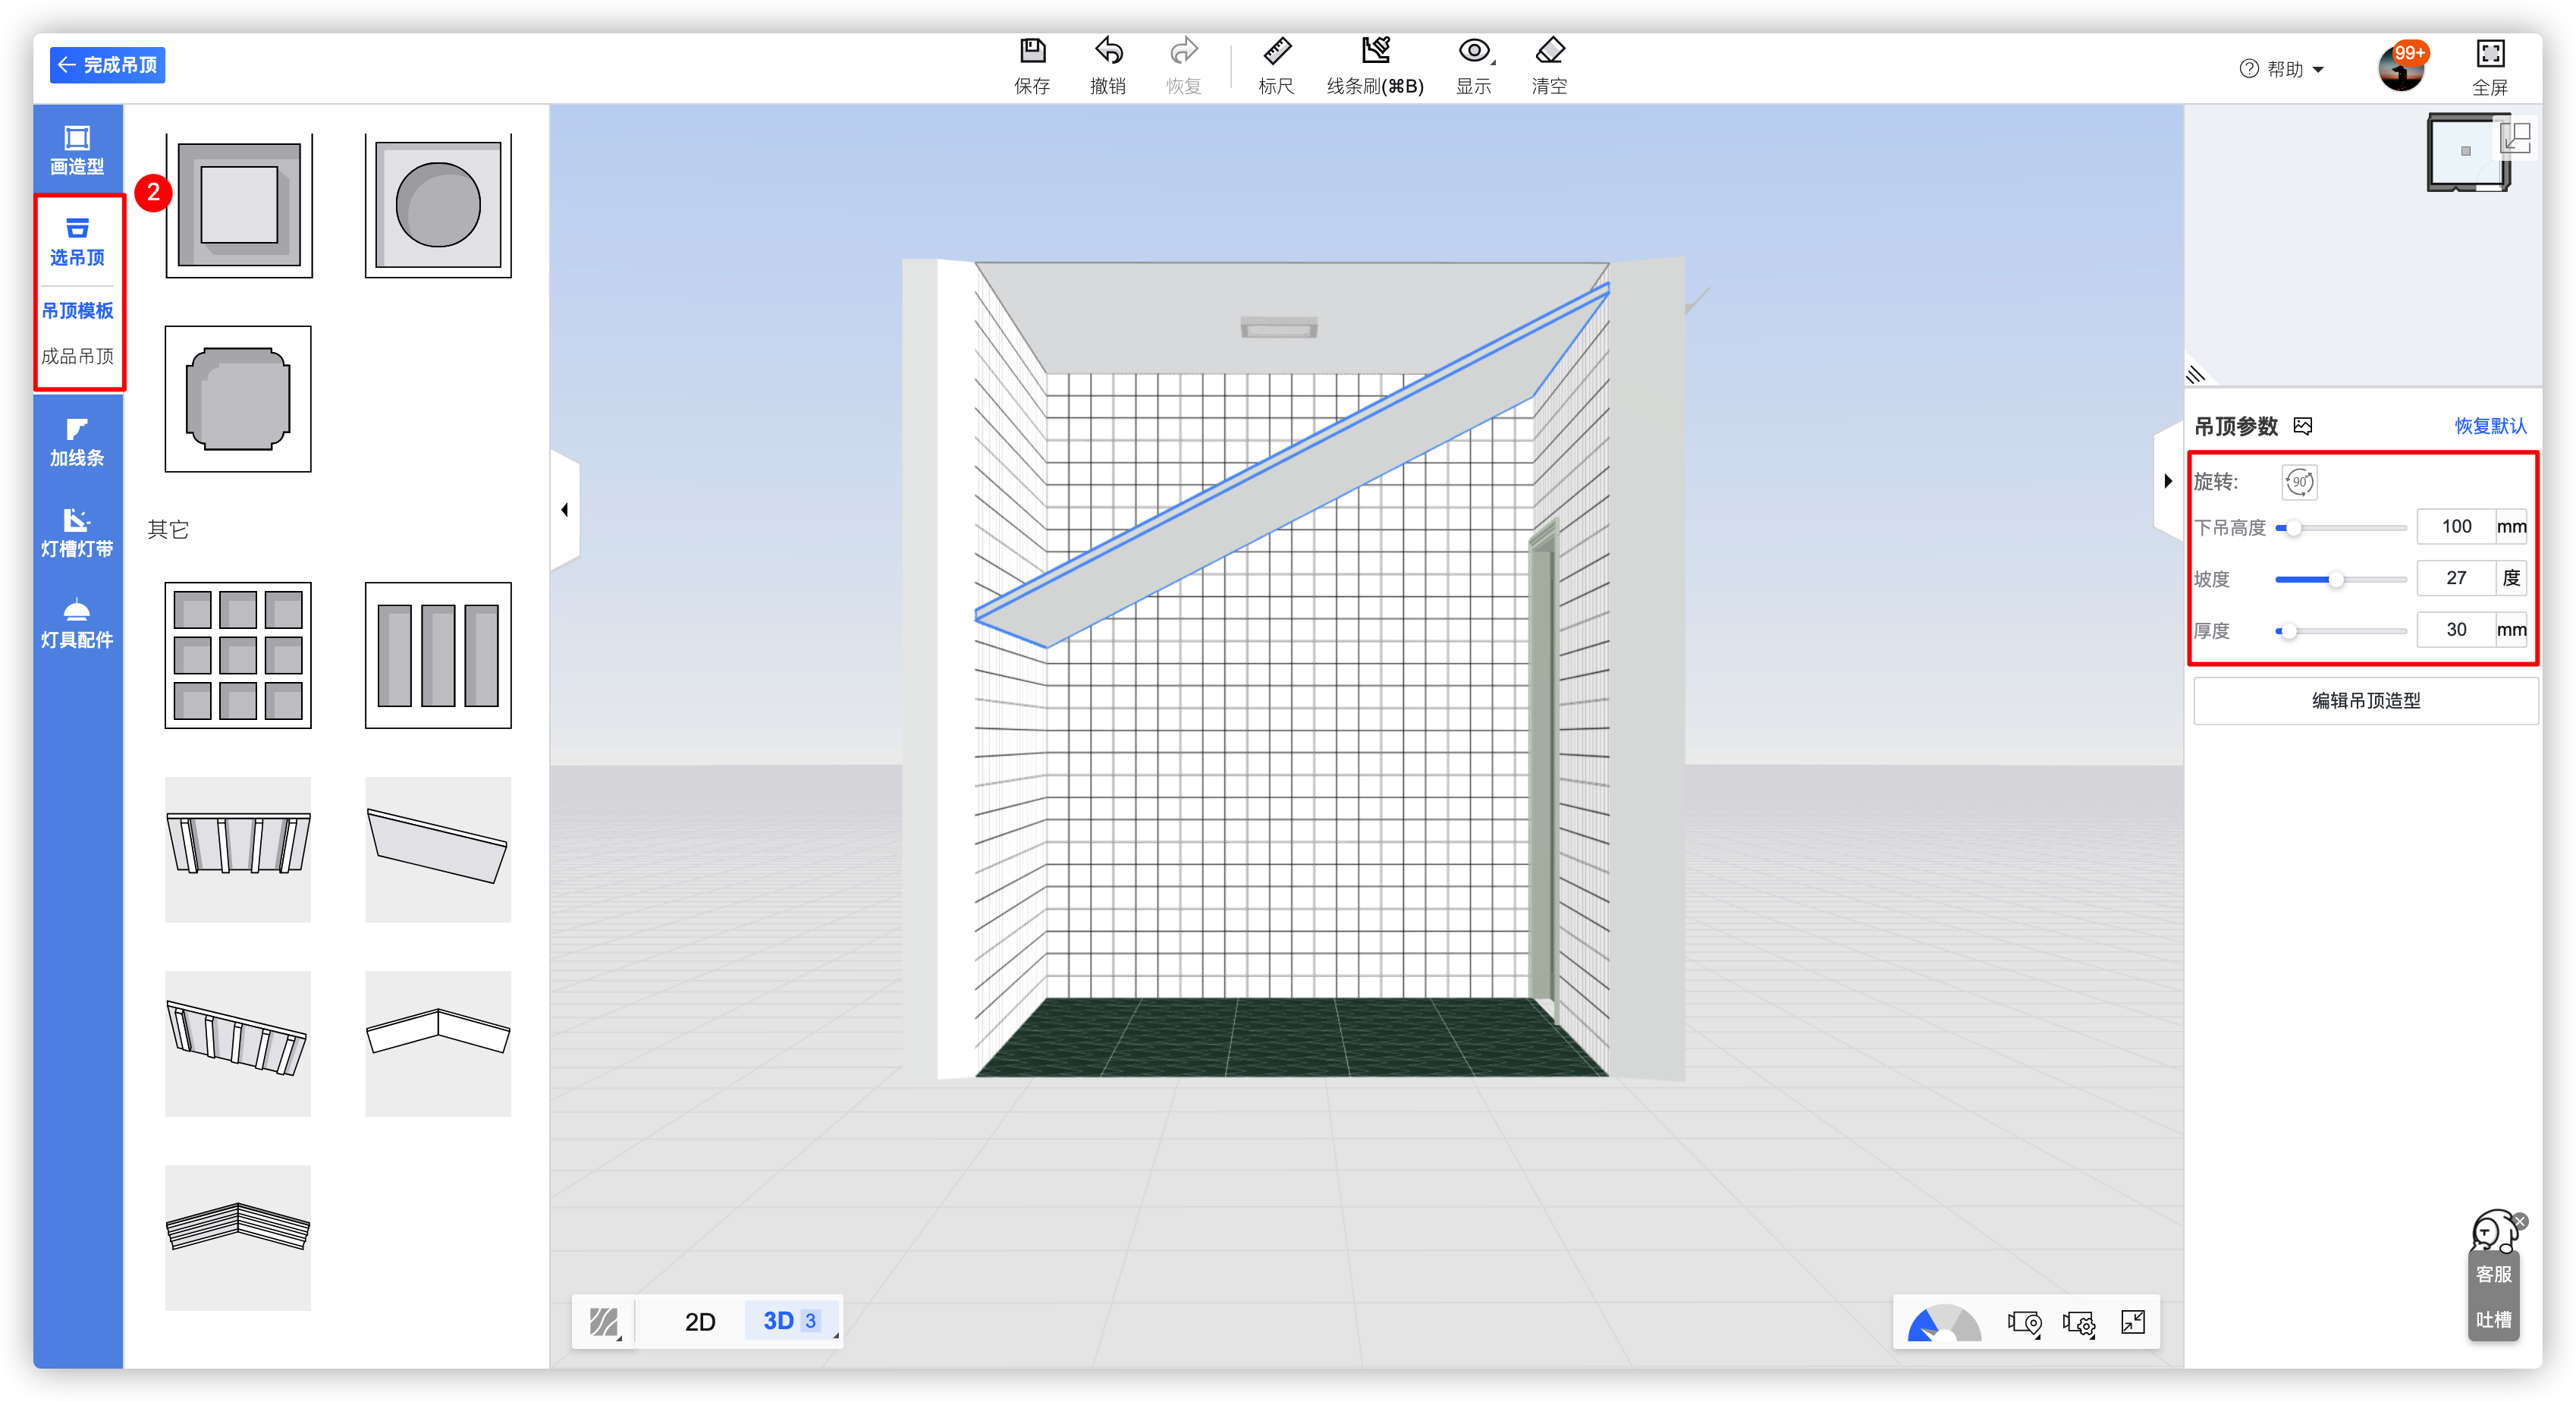Pick the three vertical panels ceiling template

(438, 655)
